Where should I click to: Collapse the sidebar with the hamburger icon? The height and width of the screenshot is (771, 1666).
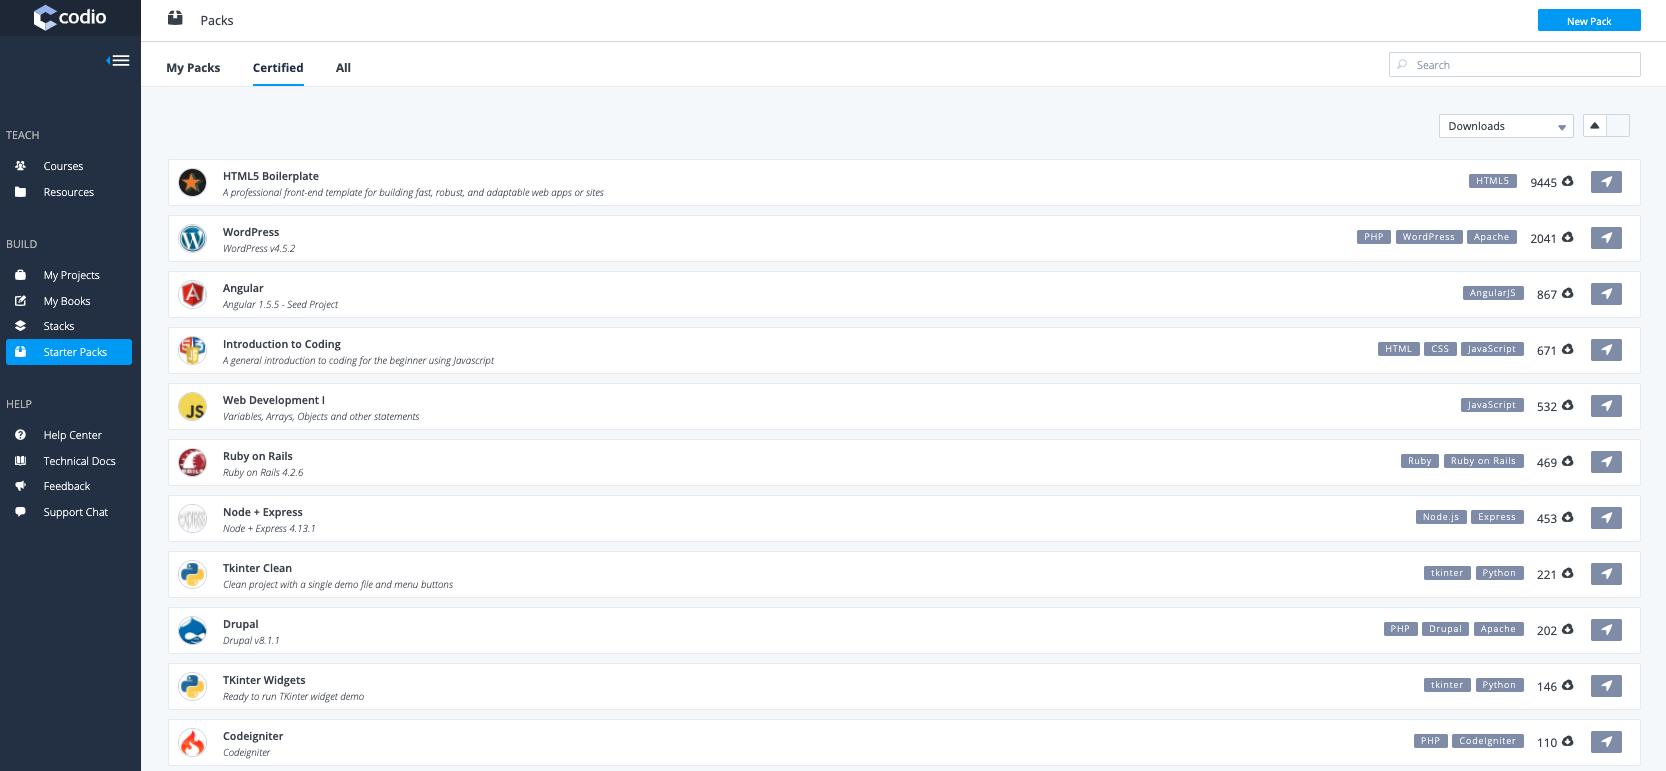(x=118, y=60)
